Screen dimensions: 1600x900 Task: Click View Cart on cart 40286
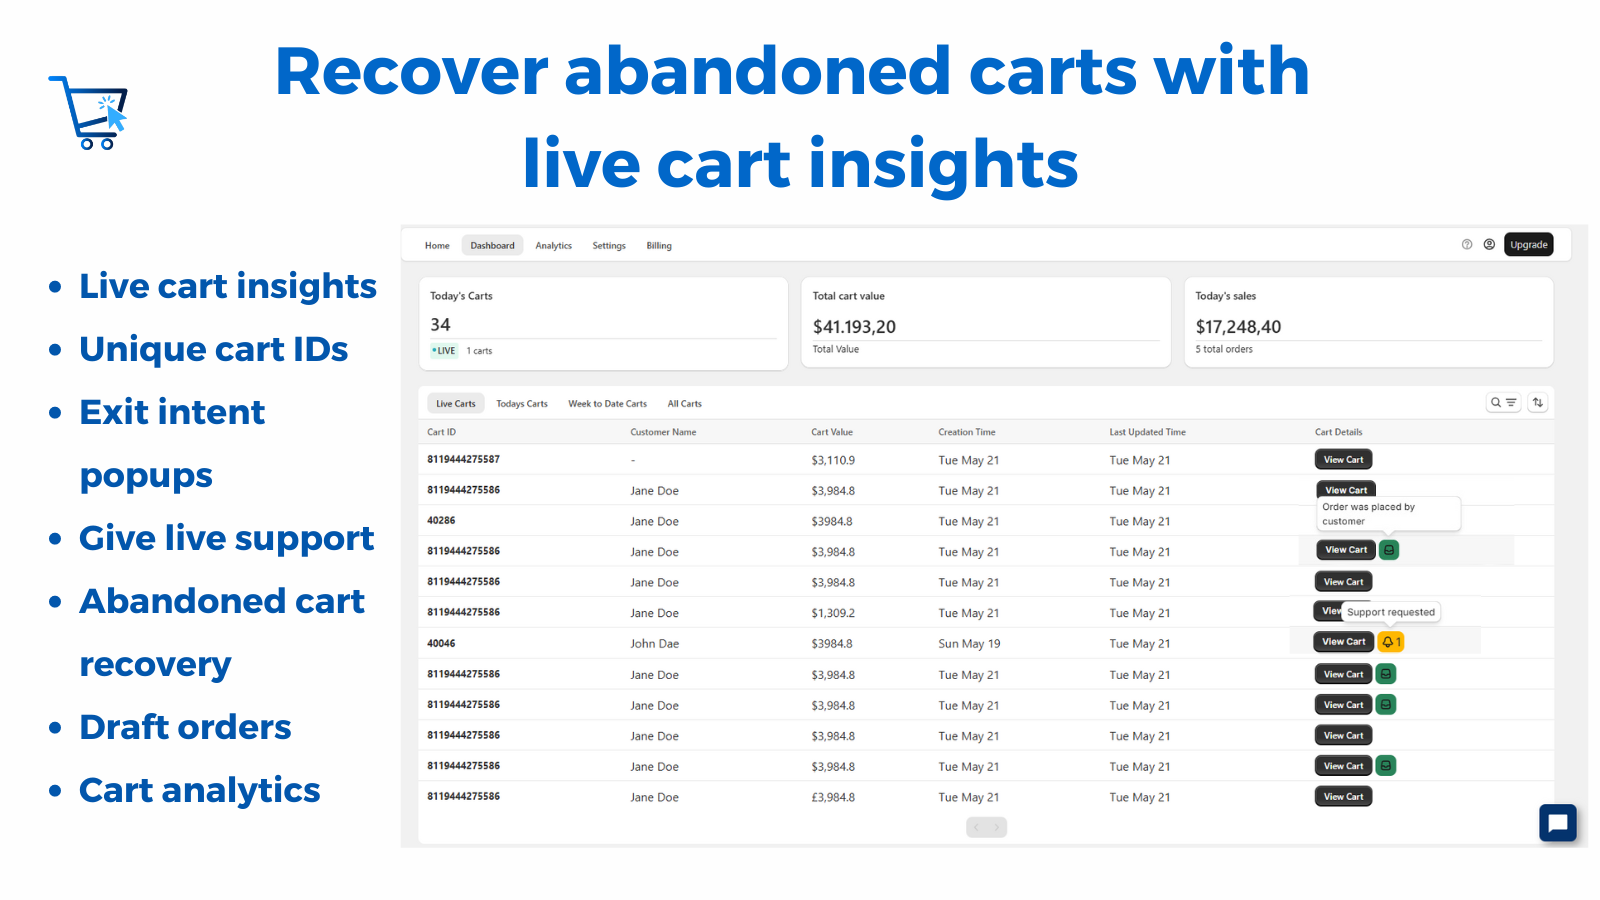[x=1345, y=521]
